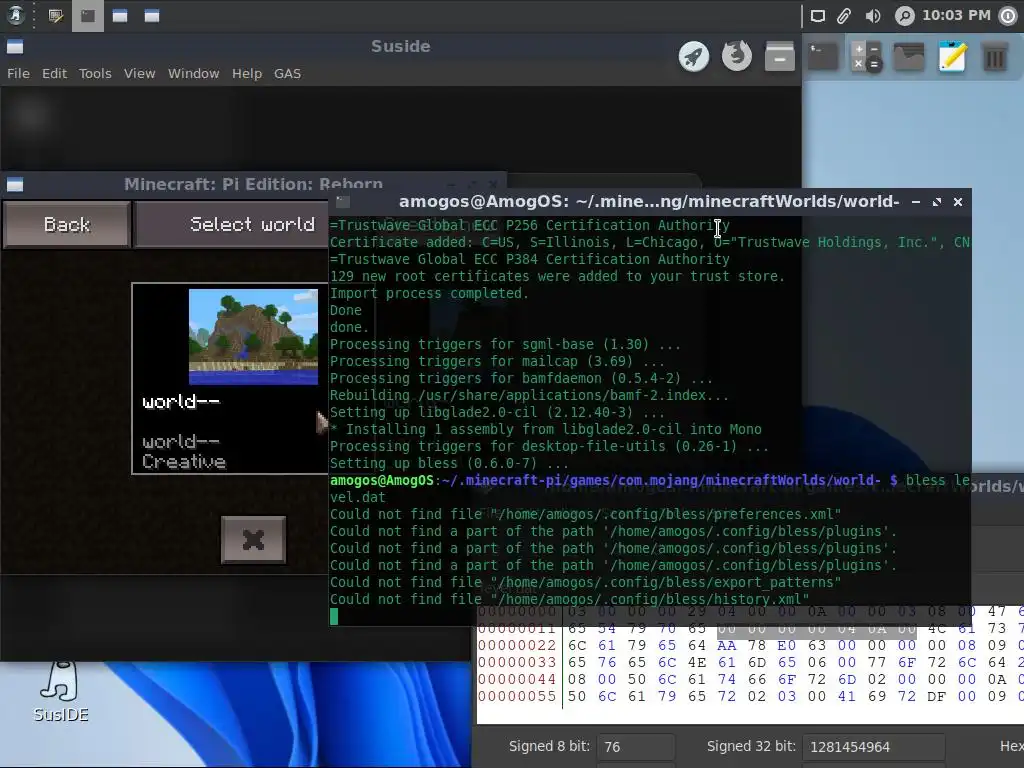Click 'Setting up bless (0.6.0-7)' line
The image size is (1024, 768).
(449, 464)
